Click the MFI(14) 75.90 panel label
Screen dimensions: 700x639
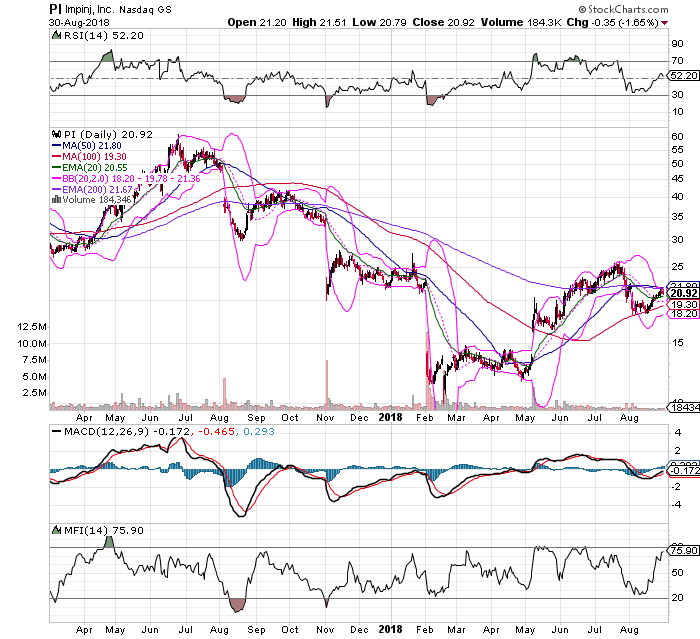tap(104, 530)
